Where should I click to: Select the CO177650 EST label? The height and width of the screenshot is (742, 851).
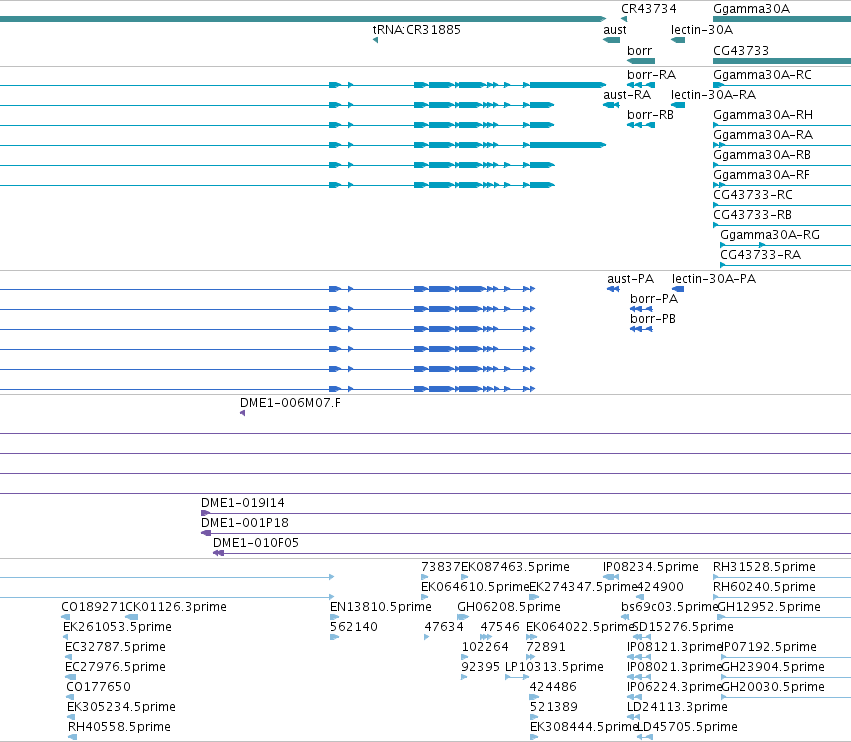point(98,688)
